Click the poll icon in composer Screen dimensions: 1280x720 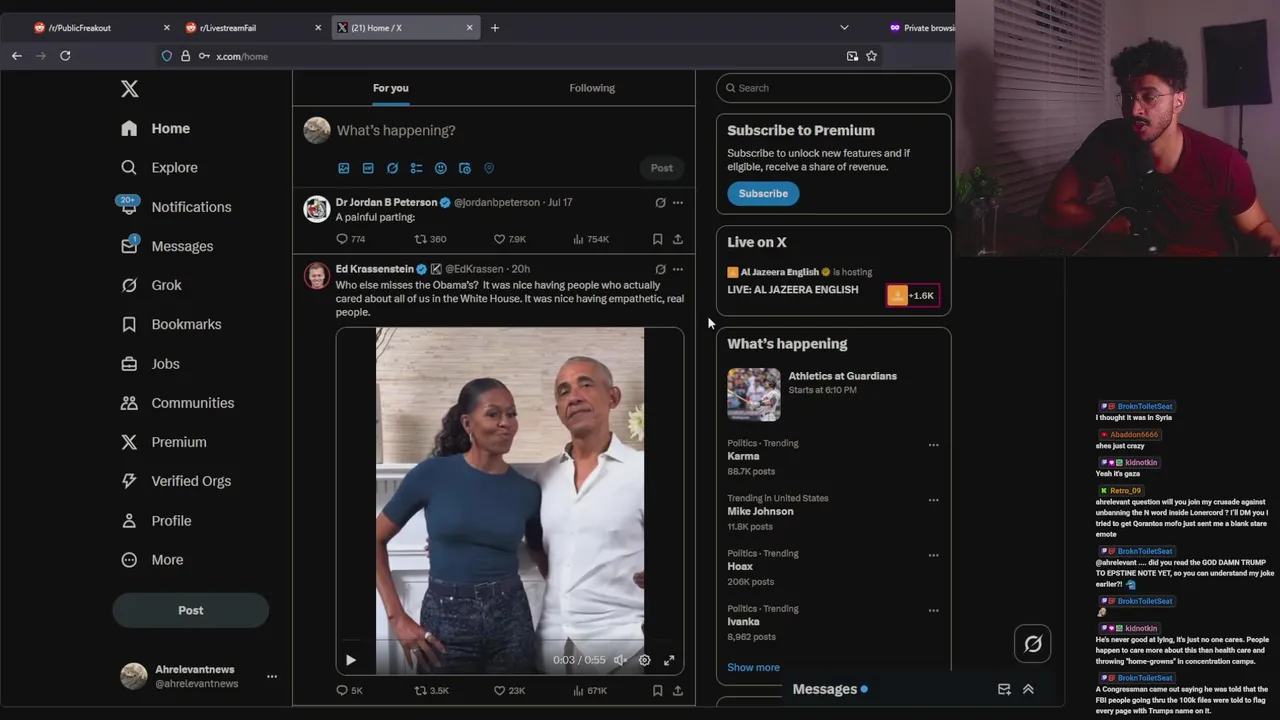416,168
